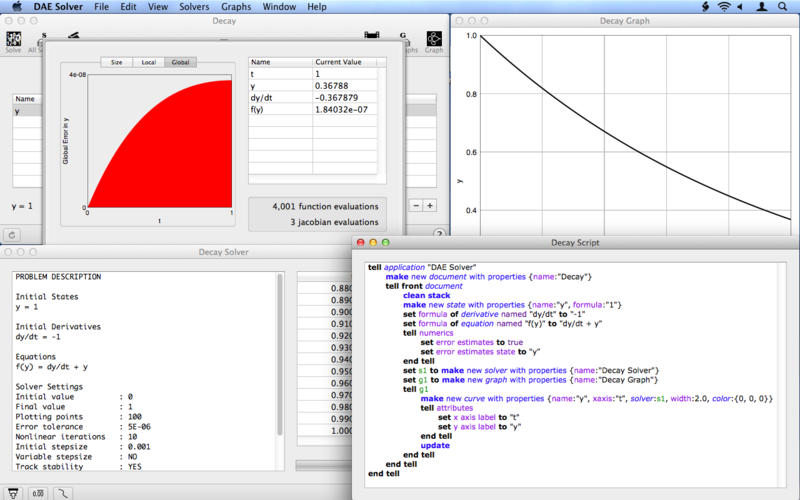Image resolution: width=800 pixels, height=500 pixels.
Task: Click the Solve toolbar icon in Decay window
Action: click(x=14, y=40)
